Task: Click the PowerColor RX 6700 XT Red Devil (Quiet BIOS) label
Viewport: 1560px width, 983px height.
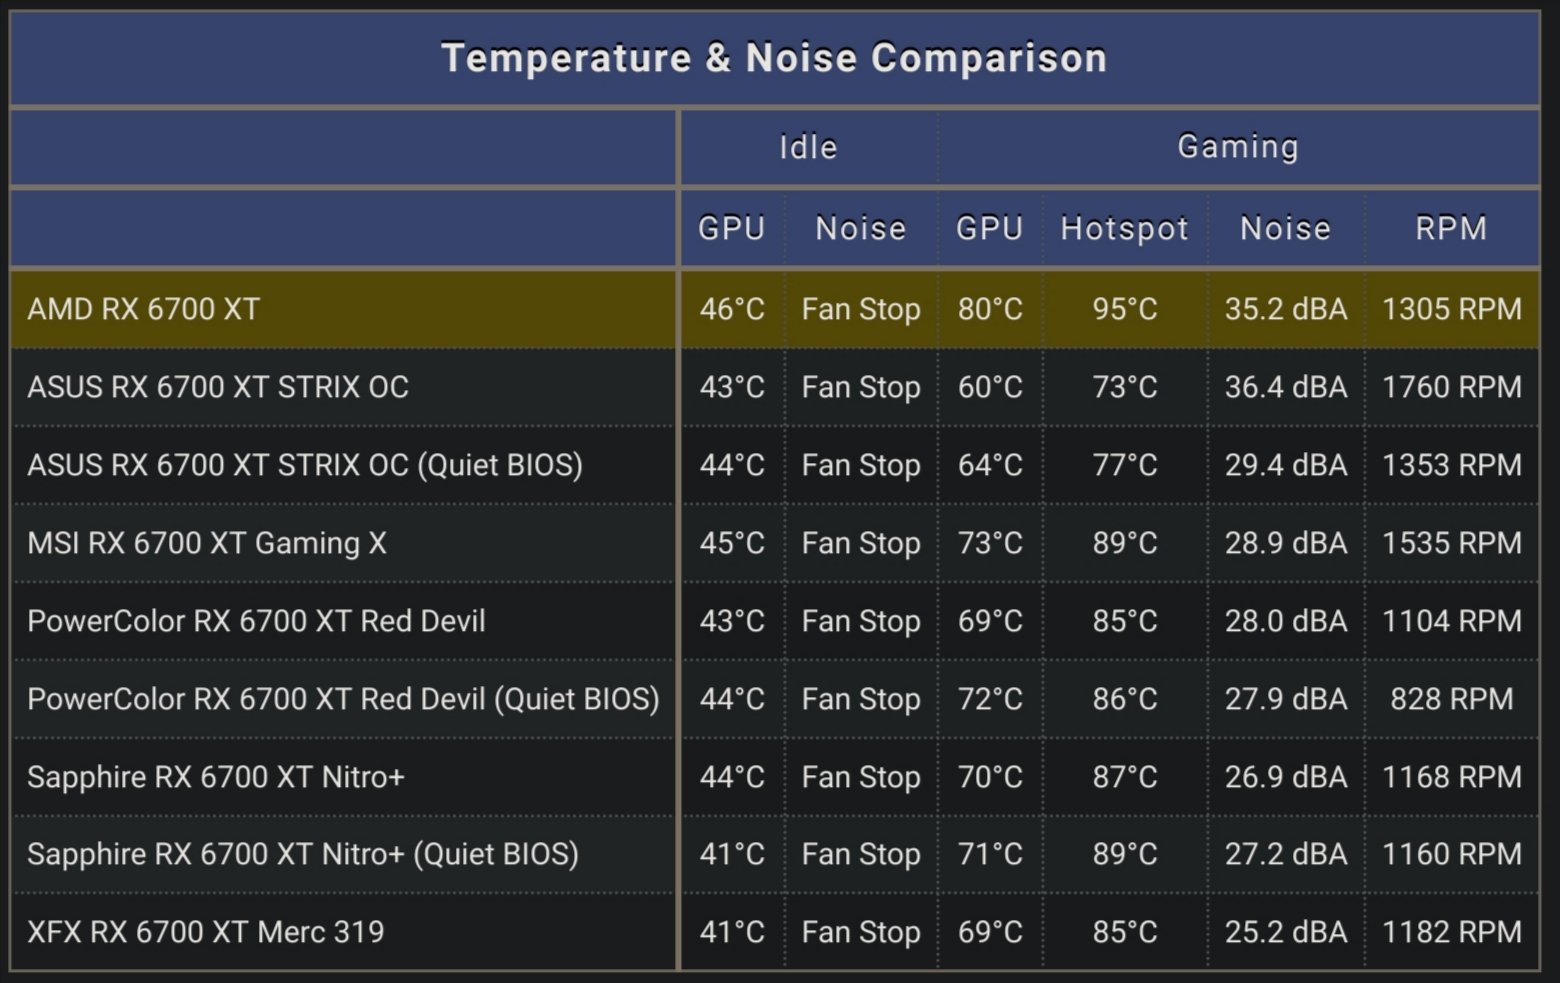Action: pos(343,699)
